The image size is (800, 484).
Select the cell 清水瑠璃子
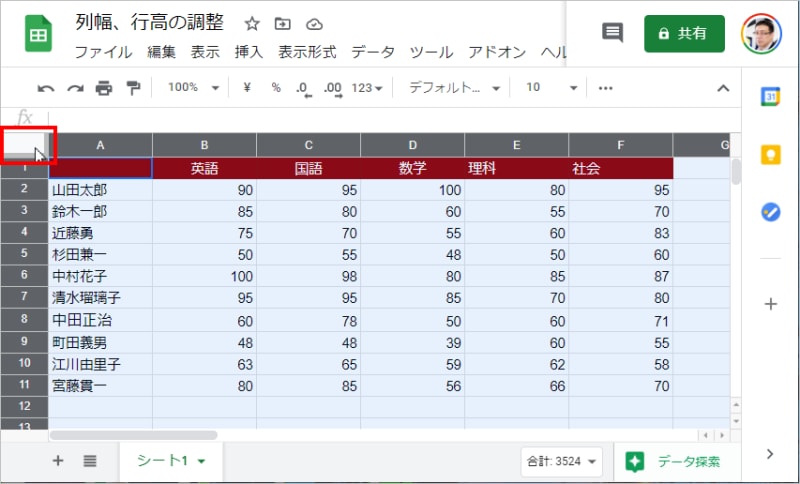tap(101, 297)
